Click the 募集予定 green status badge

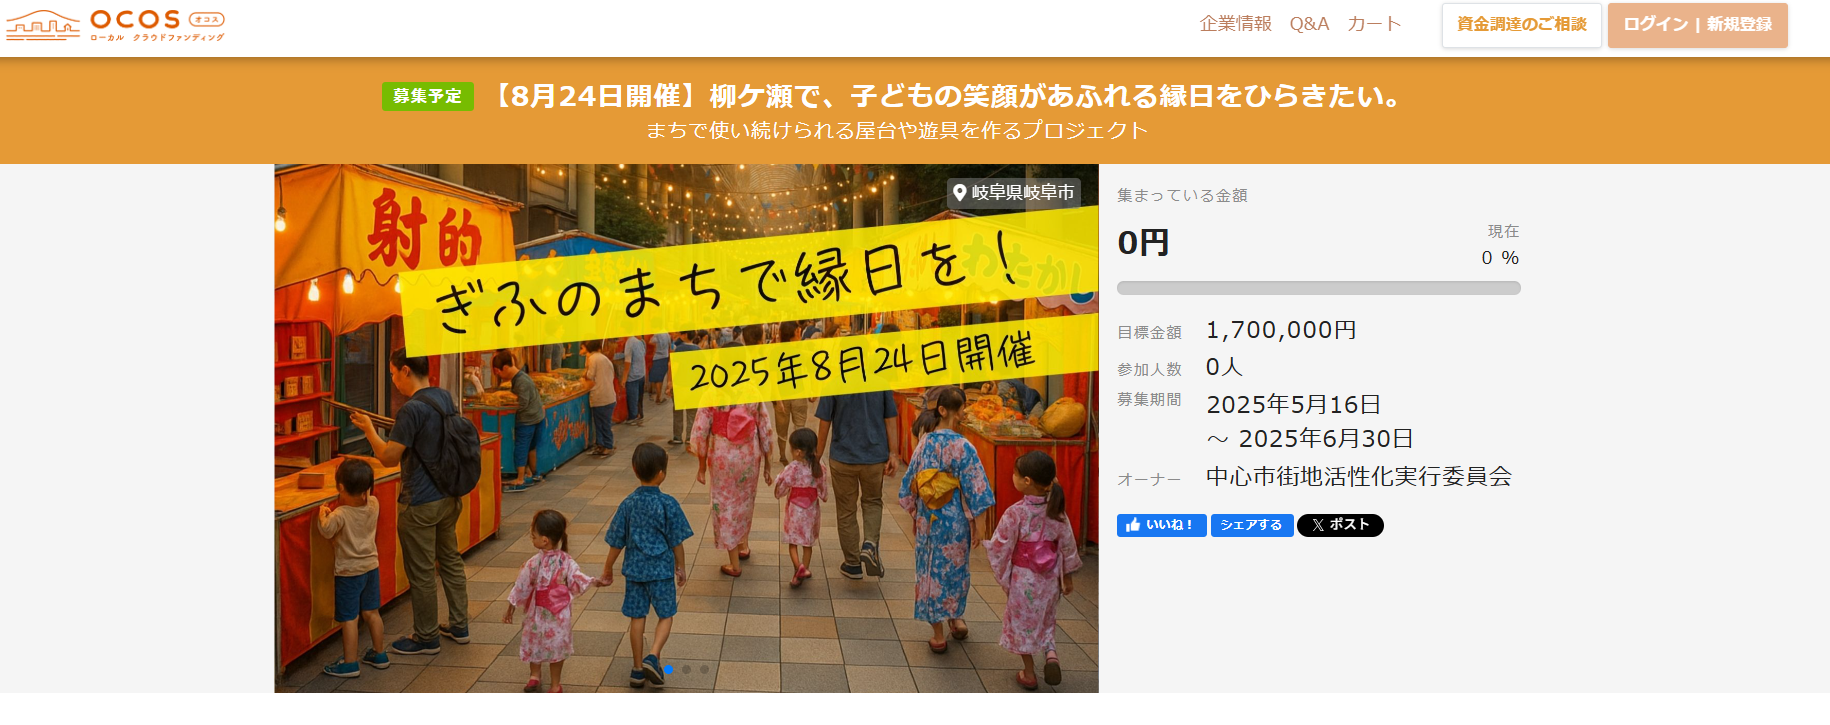click(x=428, y=96)
